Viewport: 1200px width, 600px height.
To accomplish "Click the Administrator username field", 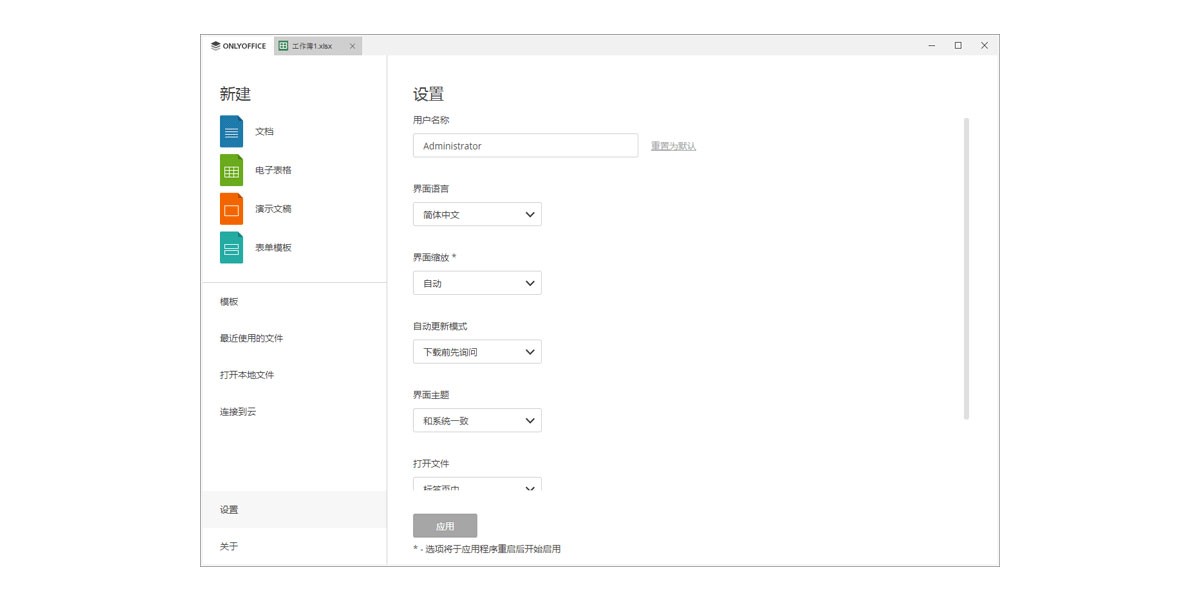I will pos(525,145).
